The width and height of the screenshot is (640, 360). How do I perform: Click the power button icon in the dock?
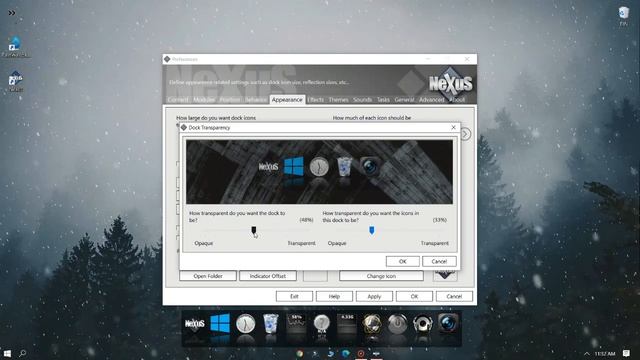397,324
